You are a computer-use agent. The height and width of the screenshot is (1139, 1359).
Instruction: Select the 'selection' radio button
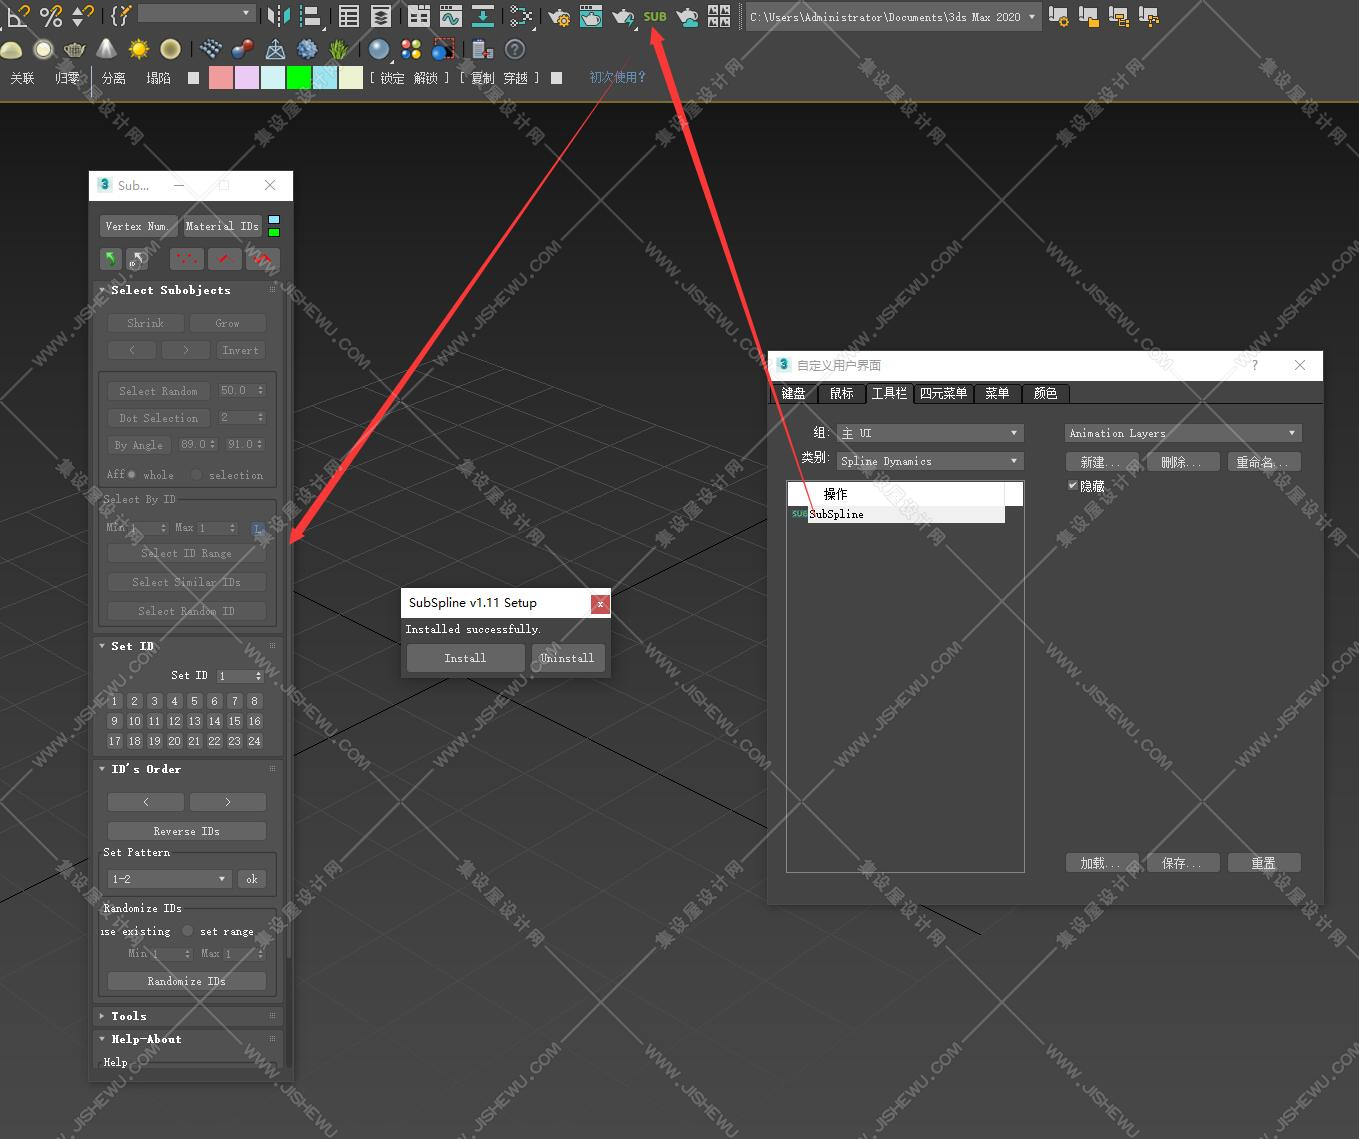tap(196, 475)
